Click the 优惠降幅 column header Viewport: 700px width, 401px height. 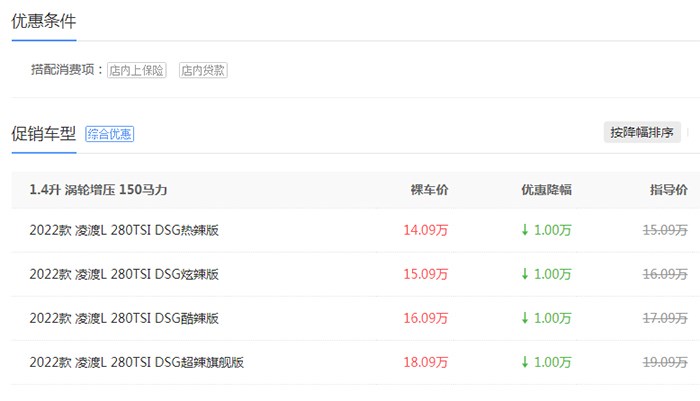click(x=546, y=190)
